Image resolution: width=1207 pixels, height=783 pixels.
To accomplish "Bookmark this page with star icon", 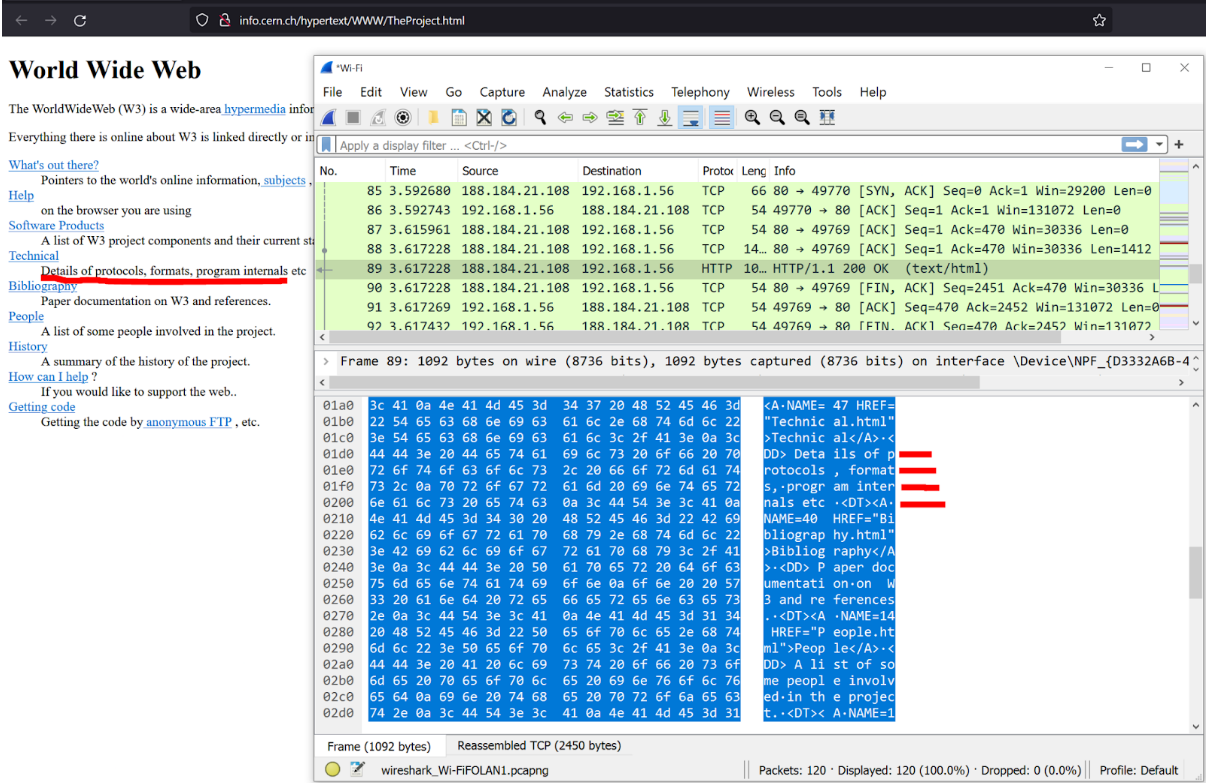I will (x=1099, y=20).
